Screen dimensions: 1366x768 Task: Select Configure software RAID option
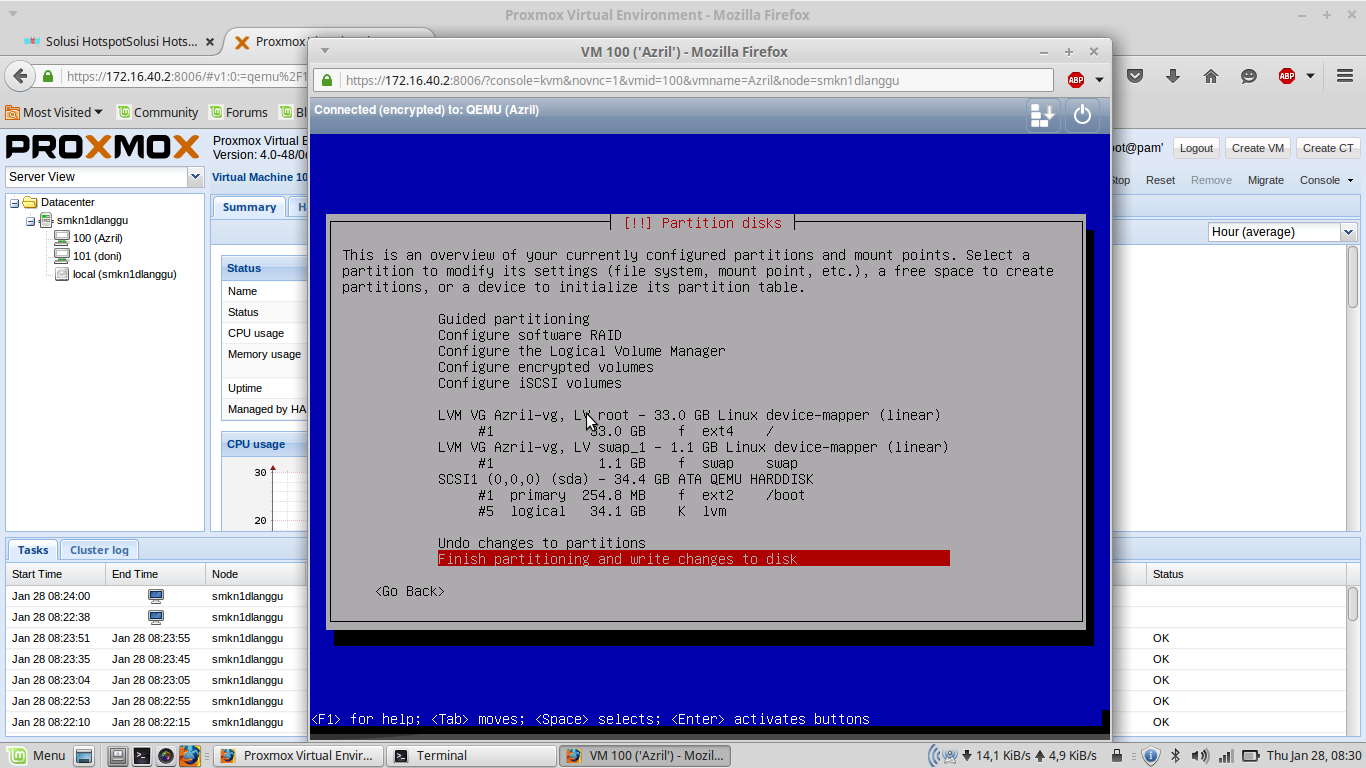[x=529, y=335]
